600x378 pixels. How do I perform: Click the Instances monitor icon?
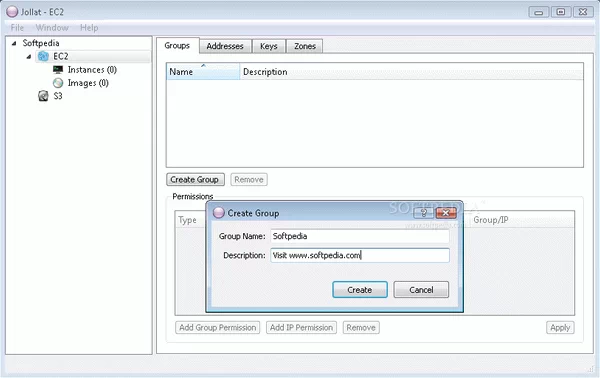click(x=58, y=70)
